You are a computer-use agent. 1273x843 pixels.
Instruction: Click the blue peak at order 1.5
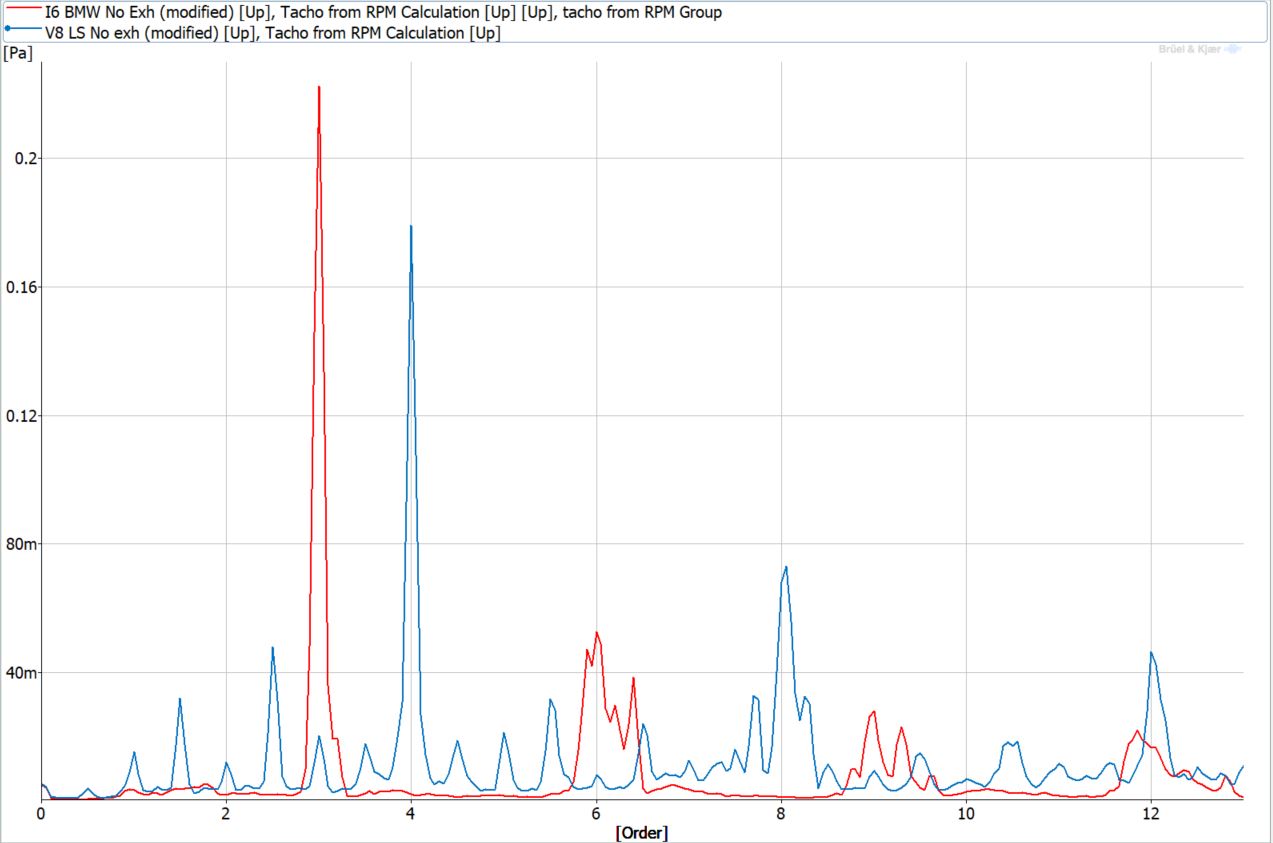tap(179, 699)
